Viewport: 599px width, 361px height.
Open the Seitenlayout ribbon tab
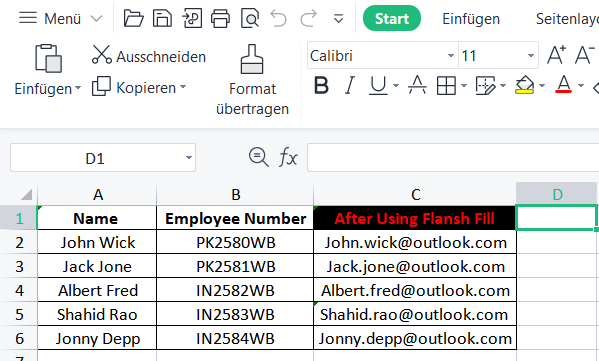[x=567, y=18]
